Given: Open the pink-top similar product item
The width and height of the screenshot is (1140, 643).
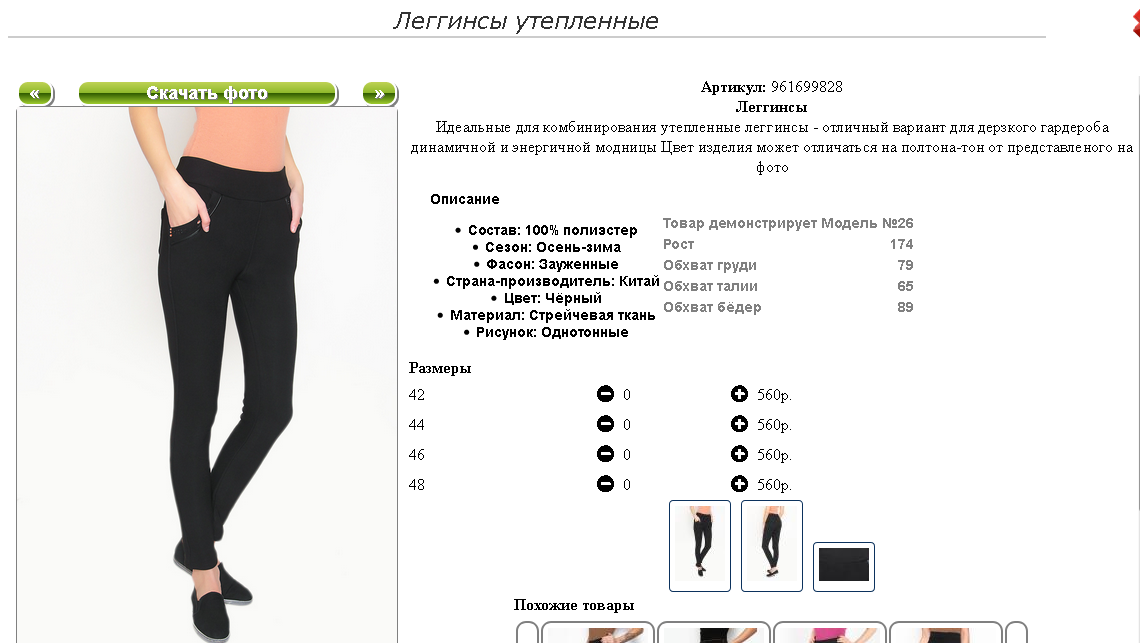Looking at the screenshot, I should pos(830,633).
